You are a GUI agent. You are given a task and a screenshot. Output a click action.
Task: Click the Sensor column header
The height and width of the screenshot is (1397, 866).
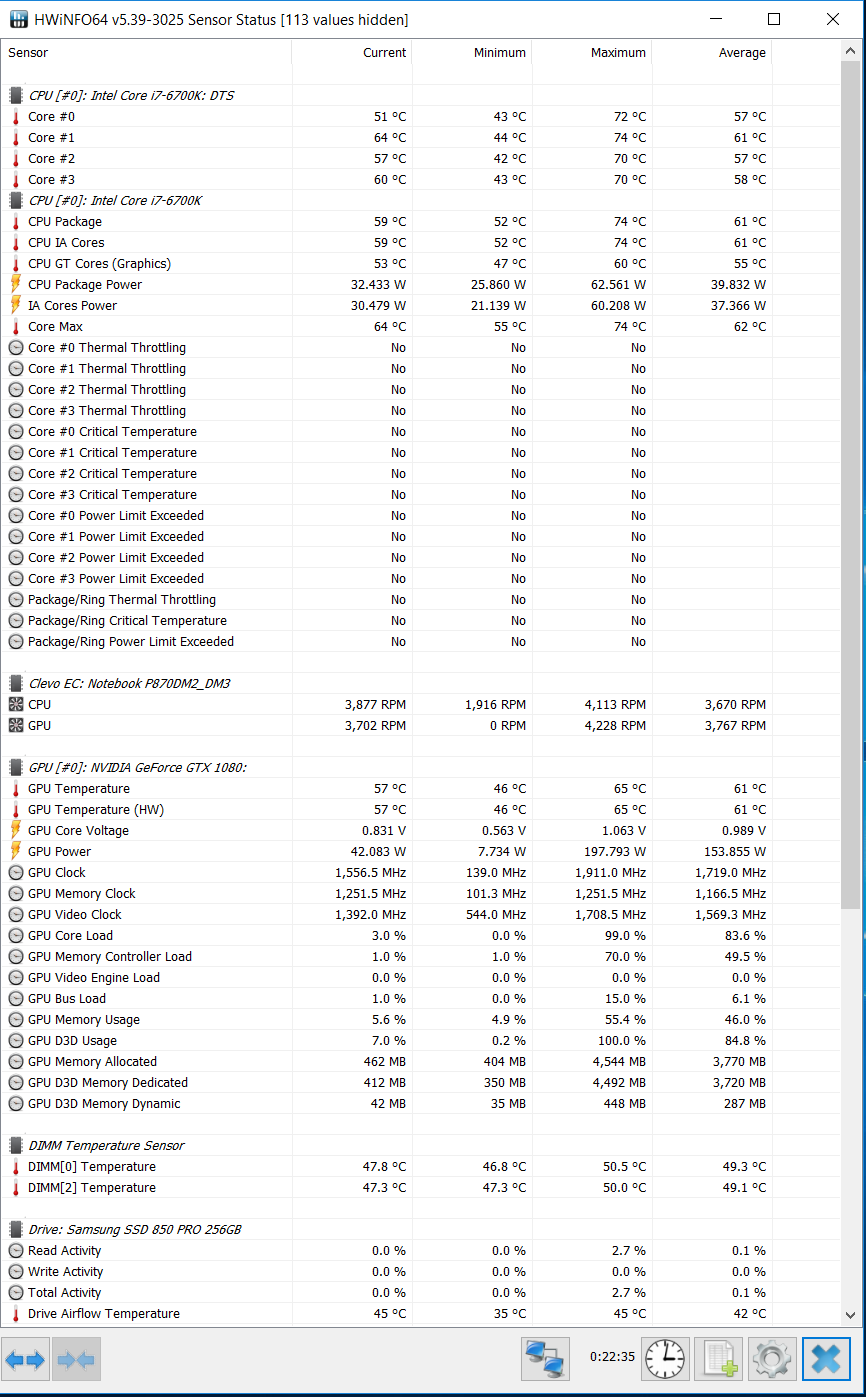[x=147, y=53]
